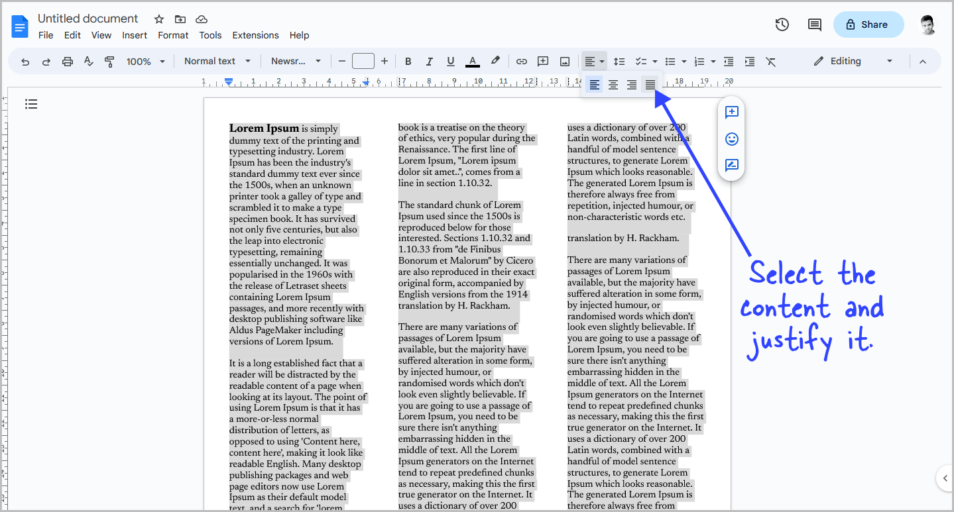This screenshot has height=512, width=954.
Task: Activate the paint format tool
Action: point(110,61)
